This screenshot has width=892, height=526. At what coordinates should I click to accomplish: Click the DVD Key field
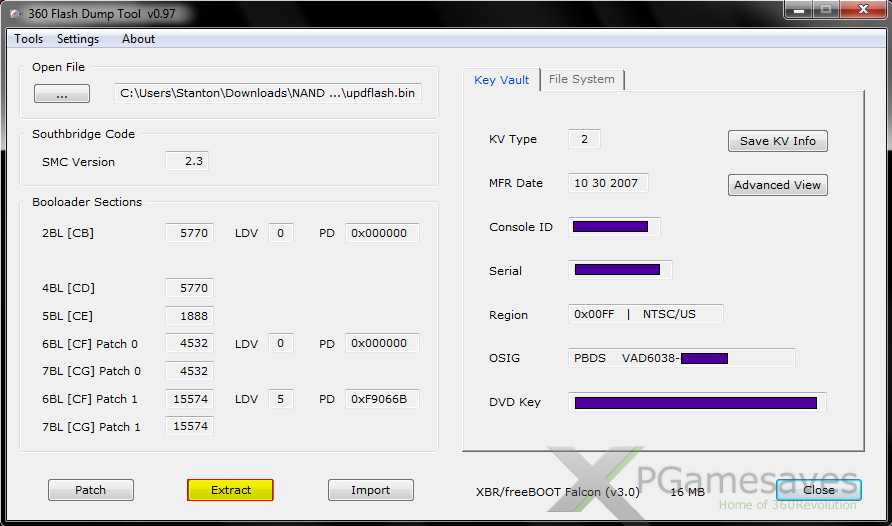(696, 402)
